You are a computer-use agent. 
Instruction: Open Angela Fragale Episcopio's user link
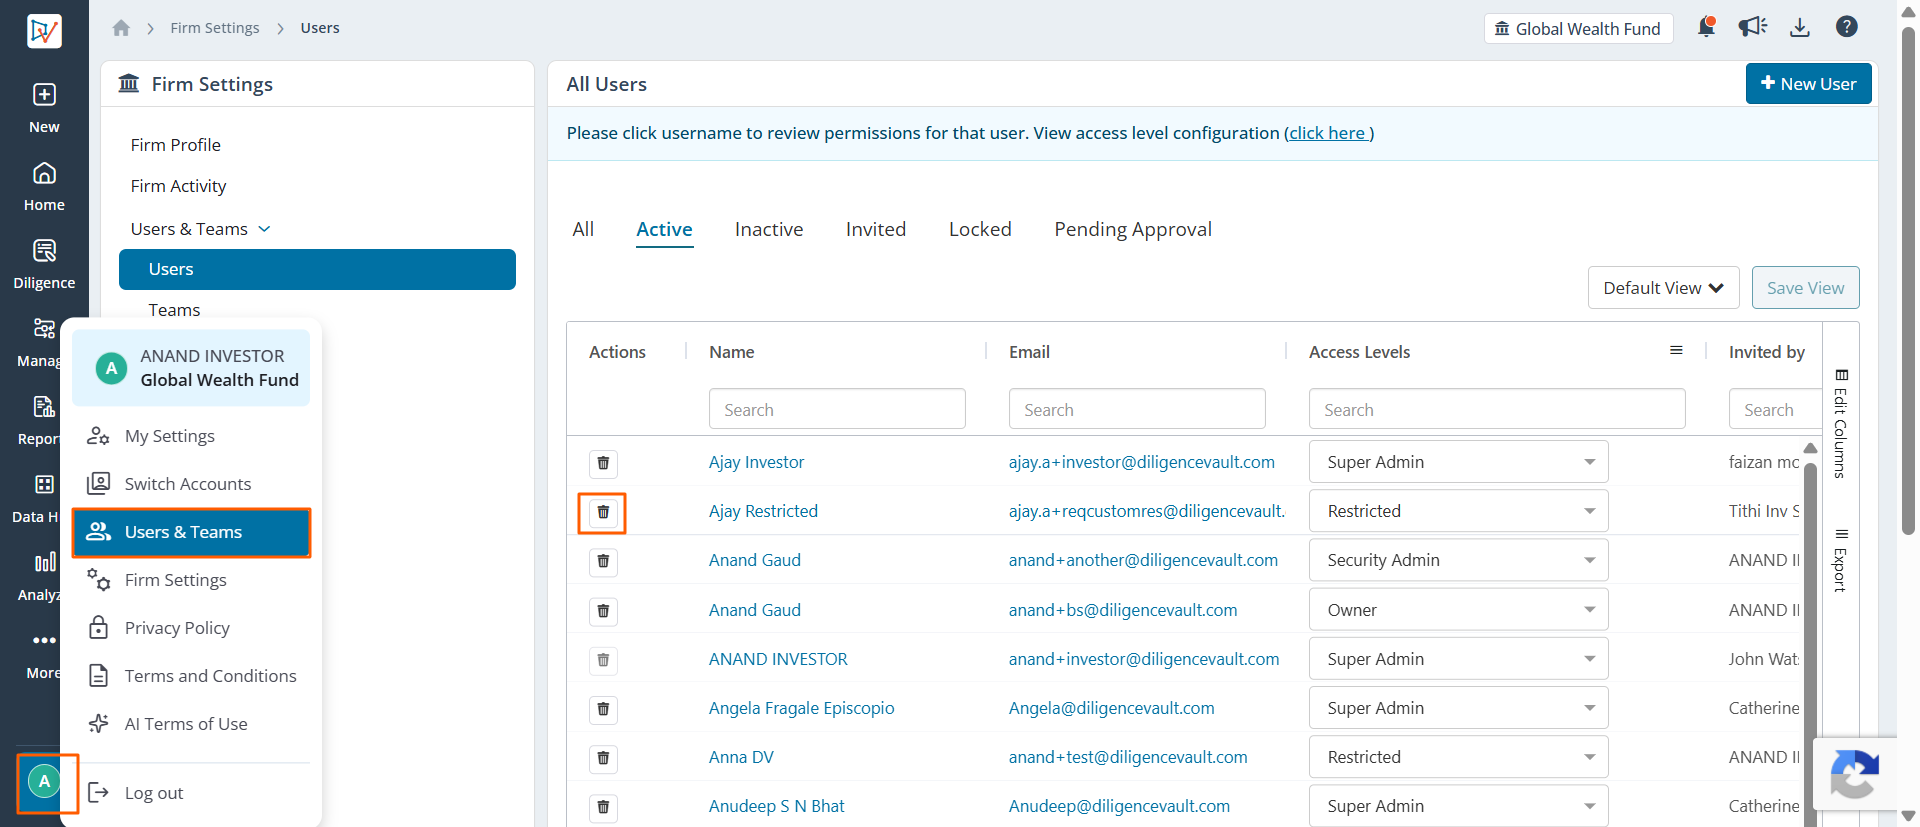801,708
